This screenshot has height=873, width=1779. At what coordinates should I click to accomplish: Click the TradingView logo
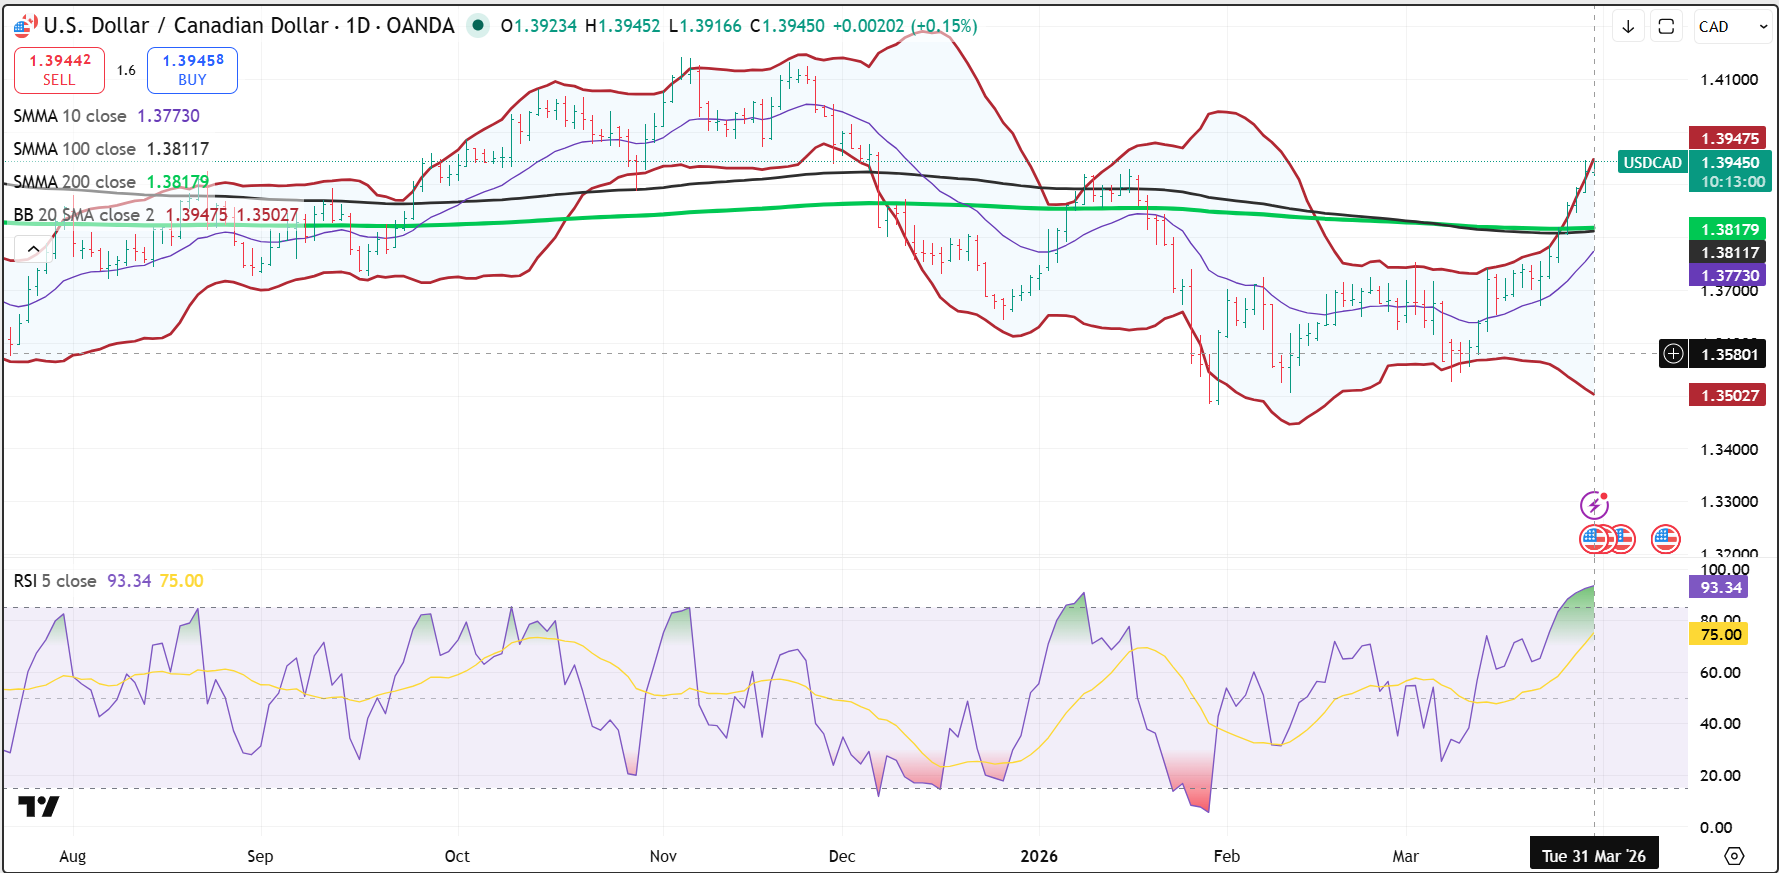point(39,806)
